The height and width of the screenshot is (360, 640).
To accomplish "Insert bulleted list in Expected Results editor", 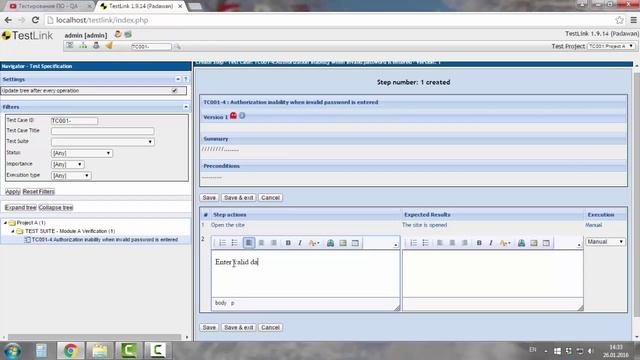I will [x=425, y=243].
